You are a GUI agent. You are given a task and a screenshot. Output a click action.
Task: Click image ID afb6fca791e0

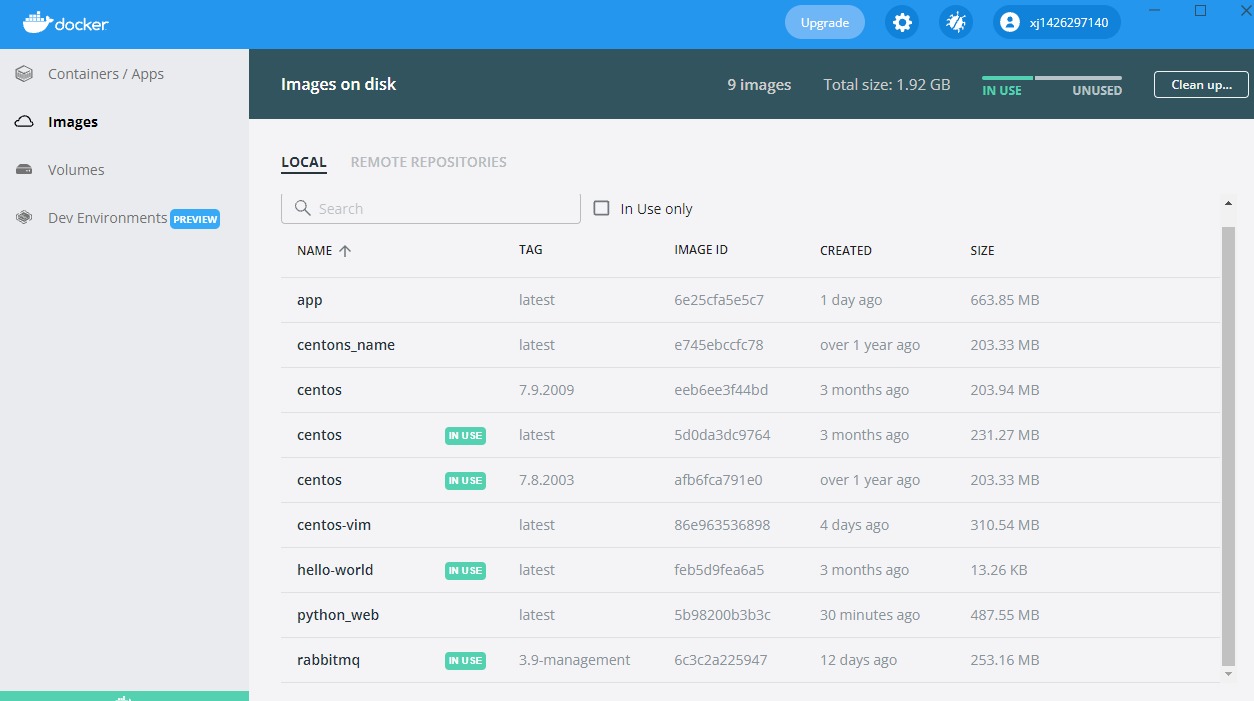pyautogui.click(x=718, y=480)
